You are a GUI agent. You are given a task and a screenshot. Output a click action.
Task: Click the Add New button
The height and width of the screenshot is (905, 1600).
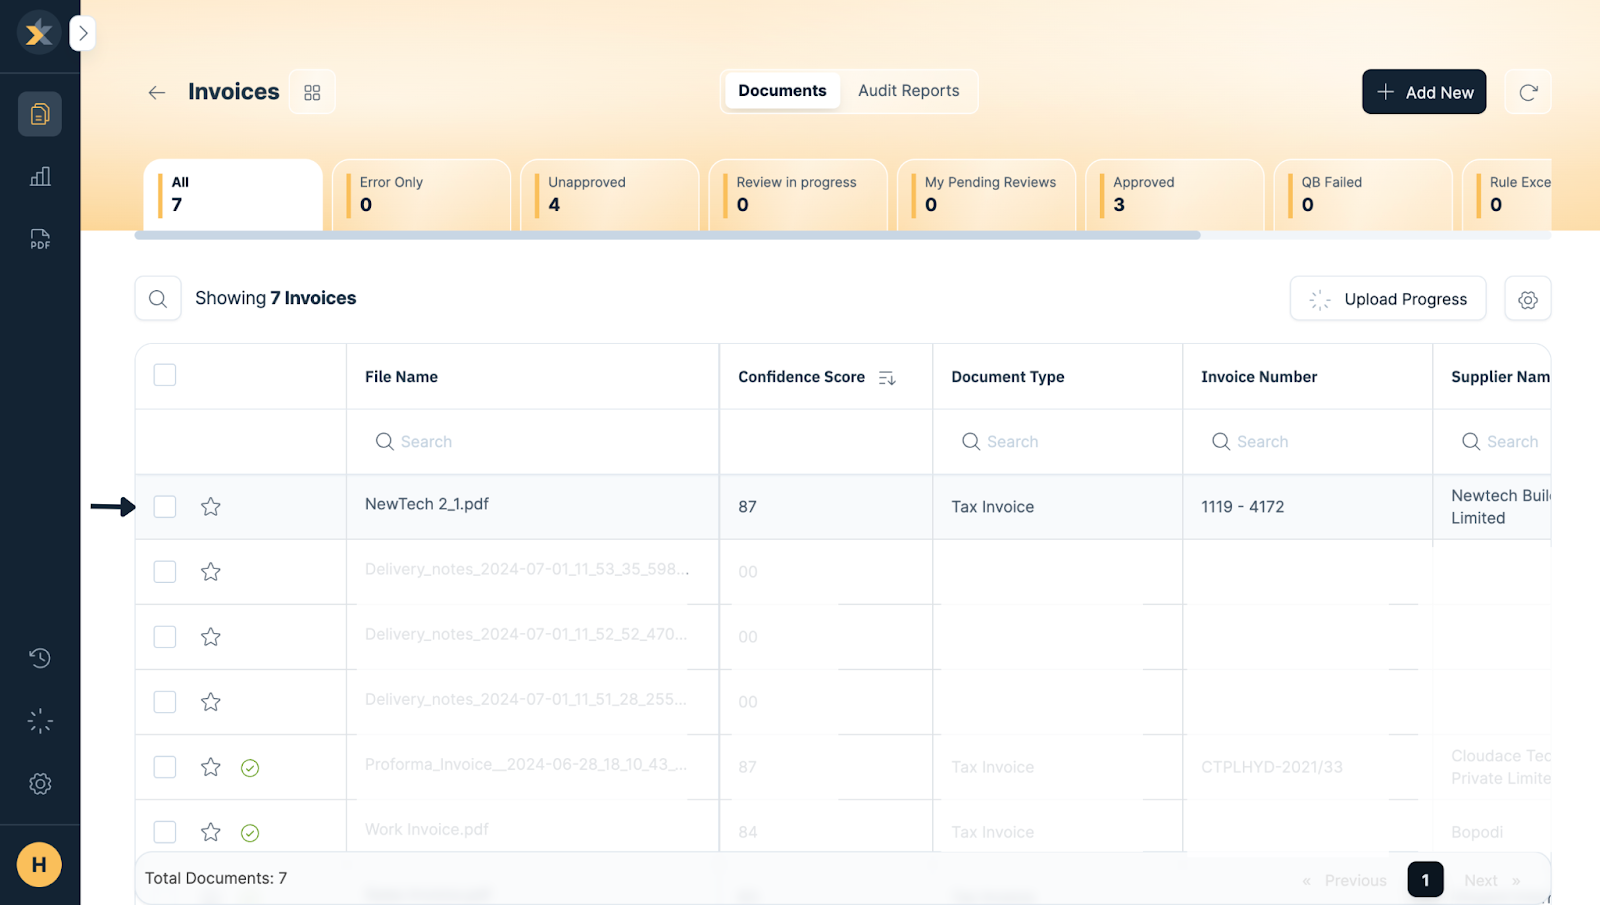click(x=1424, y=92)
